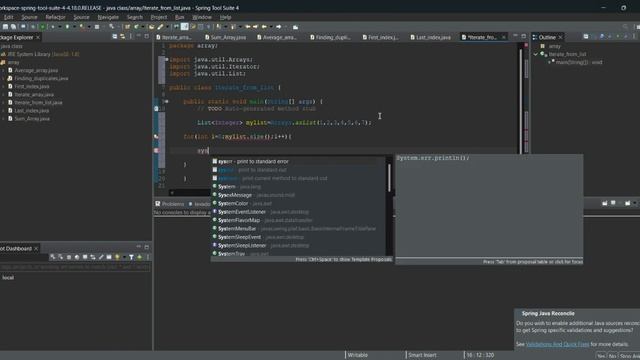Switch to Average_arra... editor tab
Image resolution: width=640 pixels, height=360 pixels.
click(277, 37)
